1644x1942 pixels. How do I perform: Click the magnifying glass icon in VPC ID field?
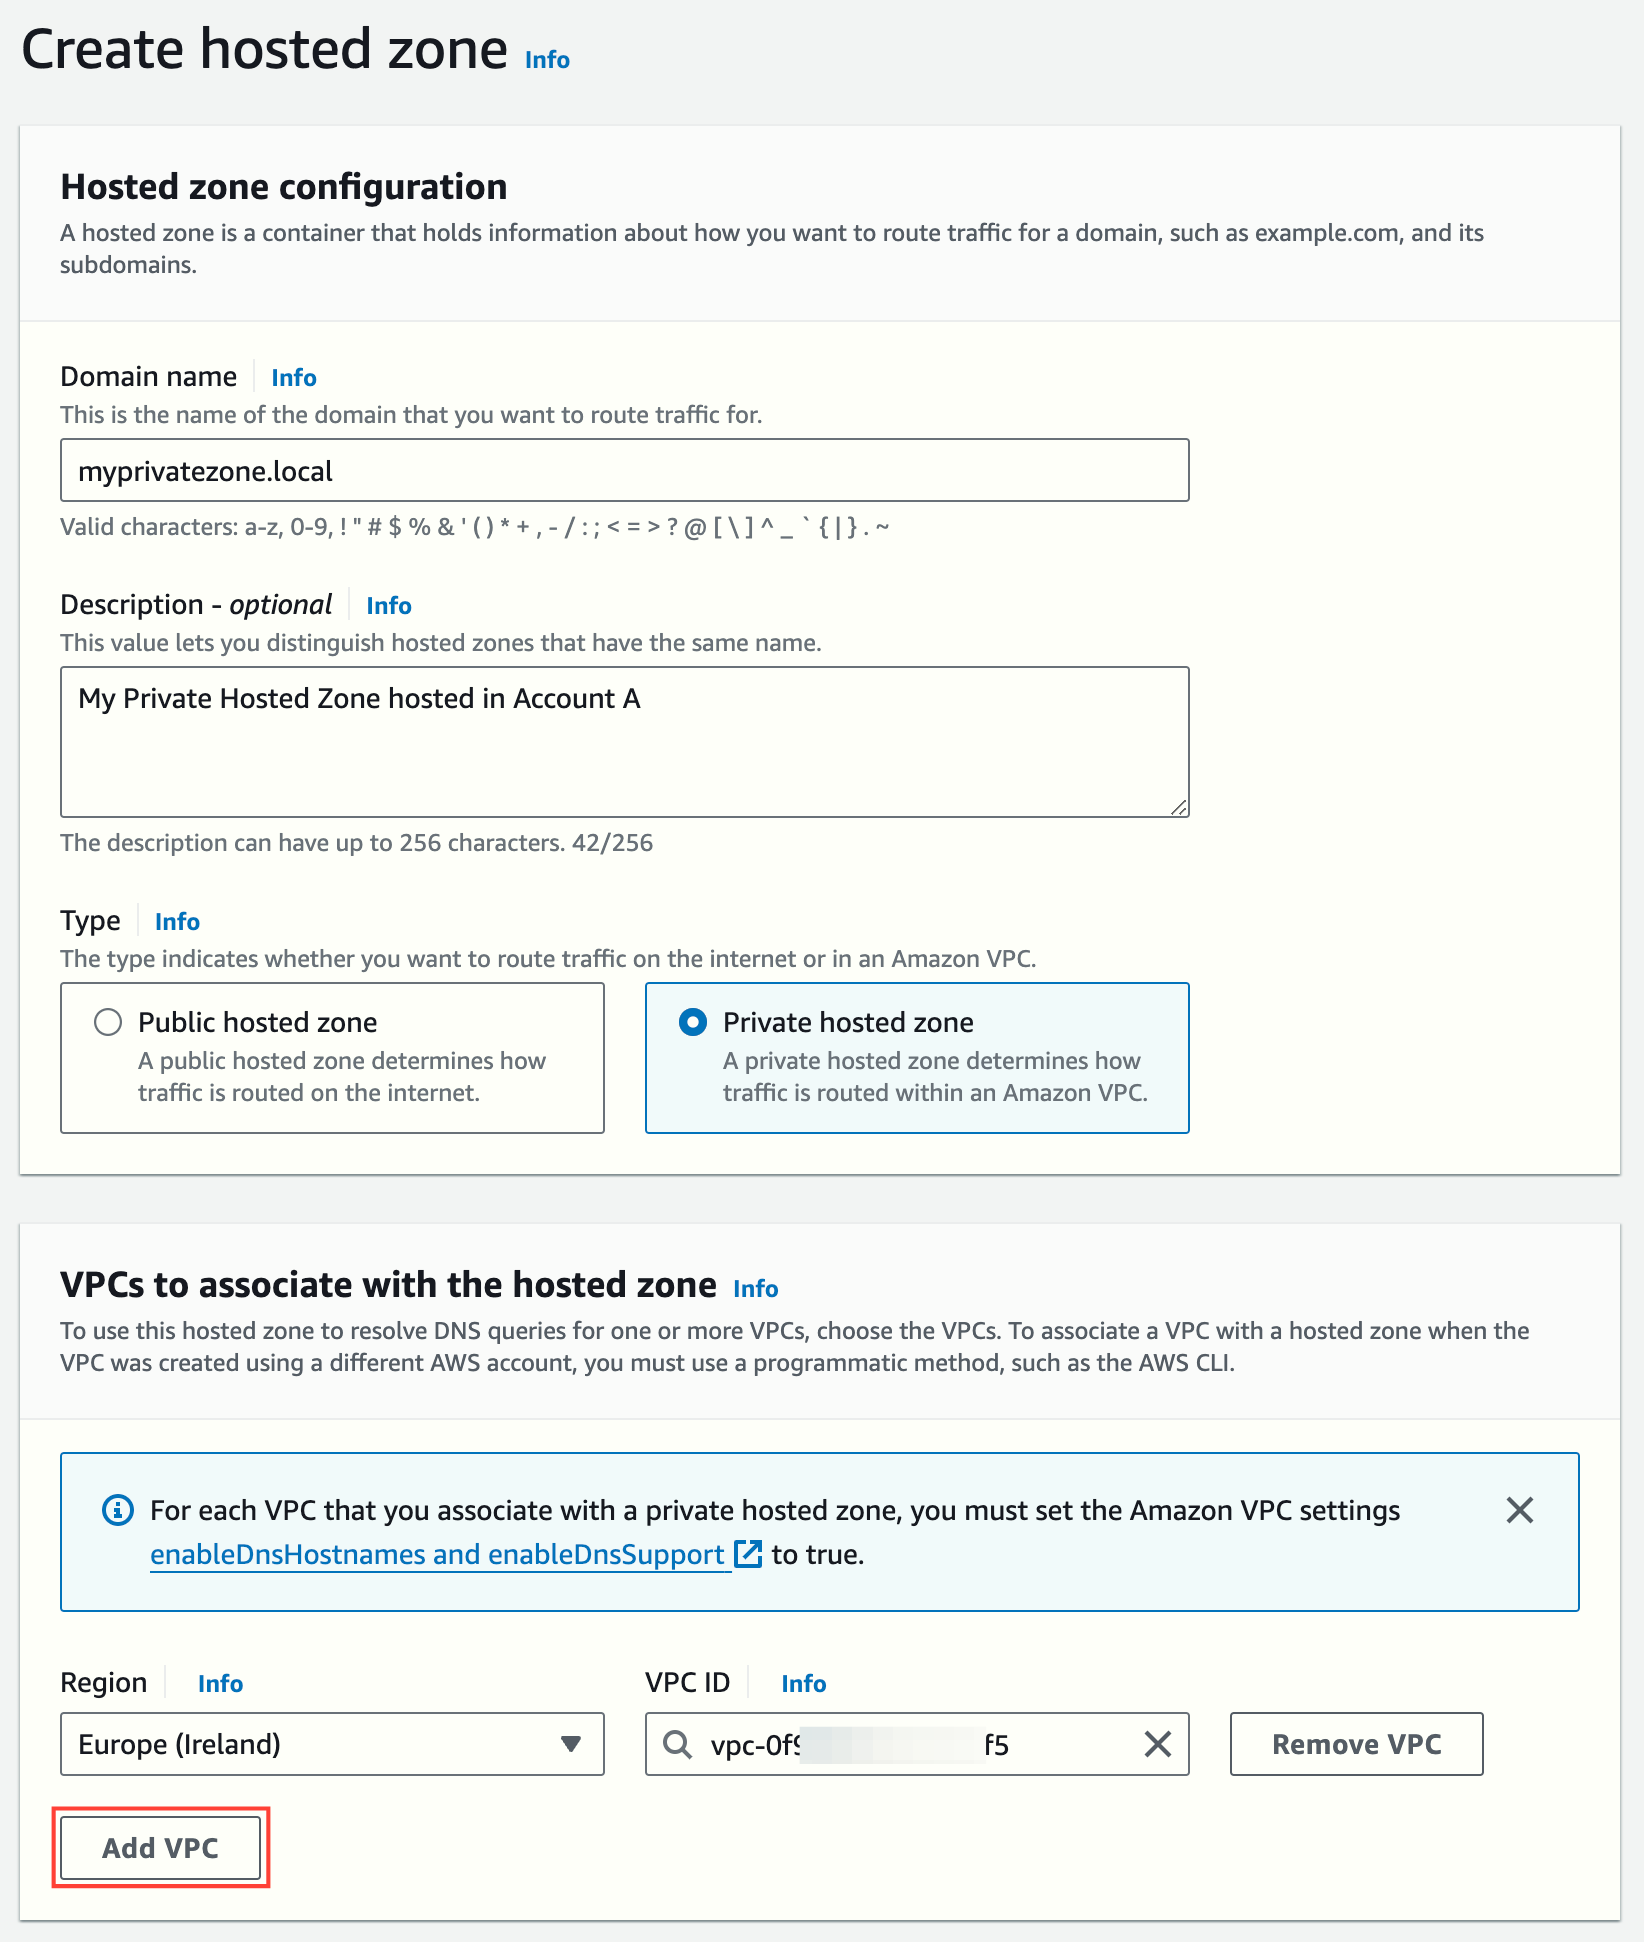click(x=678, y=1744)
